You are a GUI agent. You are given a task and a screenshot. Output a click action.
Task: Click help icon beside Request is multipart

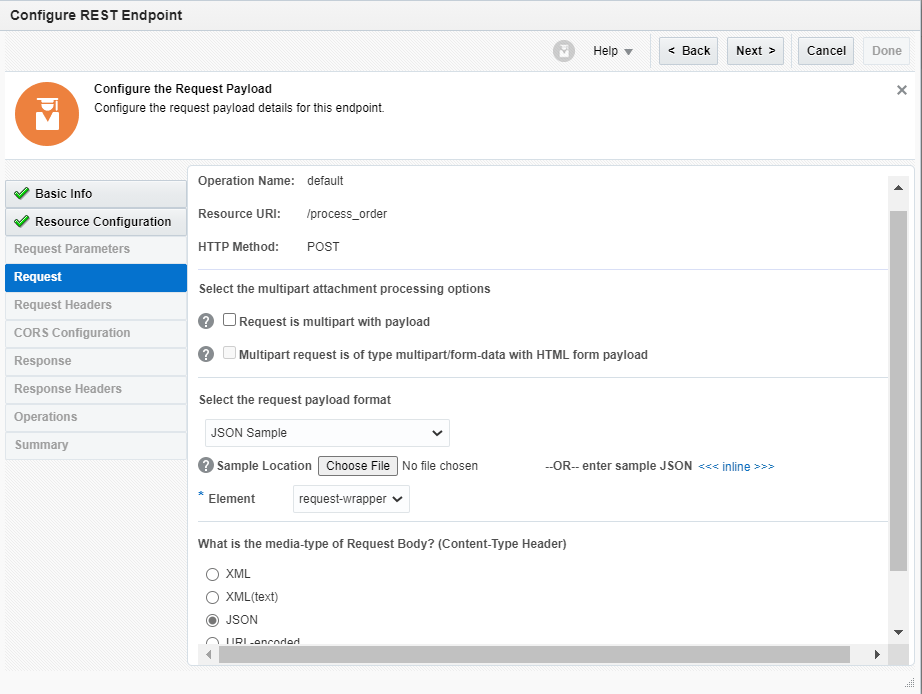point(207,322)
